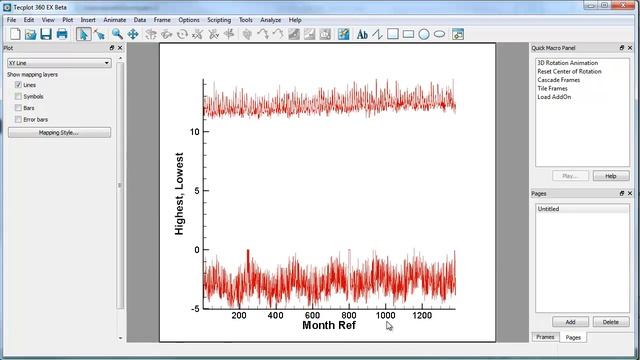Viewport: 640px width, 360px height.
Task: Click the Highest, Lowest axis title
Action: click(179, 193)
